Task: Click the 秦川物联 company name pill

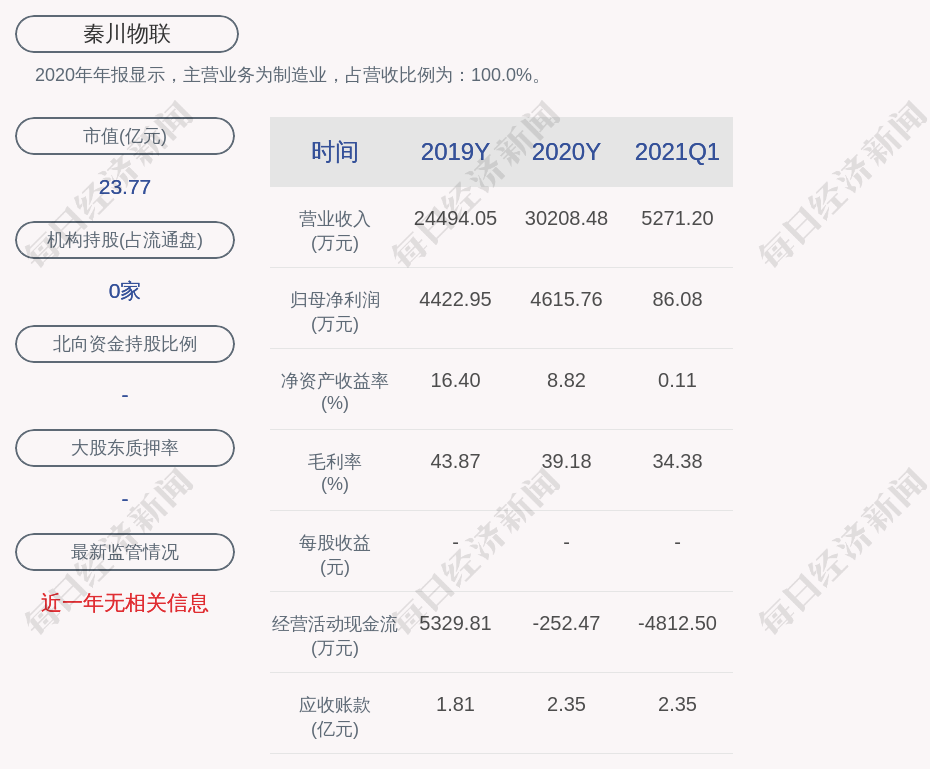Action: coord(127,34)
